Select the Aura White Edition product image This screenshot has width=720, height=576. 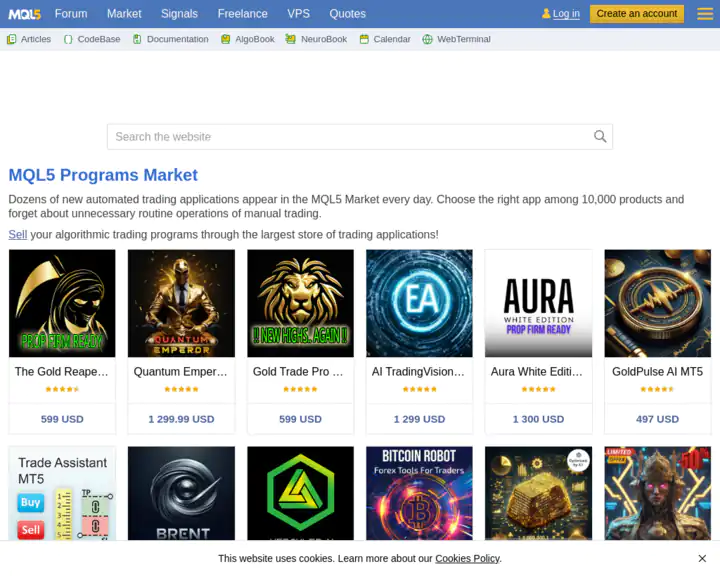coord(538,303)
